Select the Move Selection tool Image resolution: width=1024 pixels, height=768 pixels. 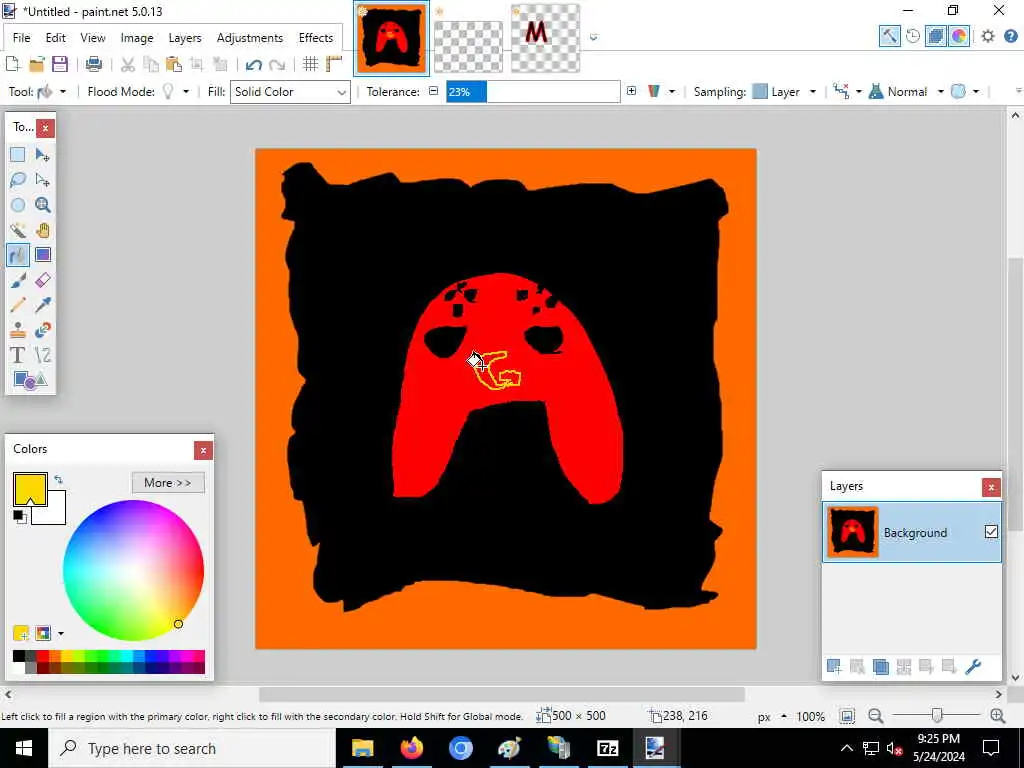(x=42, y=180)
